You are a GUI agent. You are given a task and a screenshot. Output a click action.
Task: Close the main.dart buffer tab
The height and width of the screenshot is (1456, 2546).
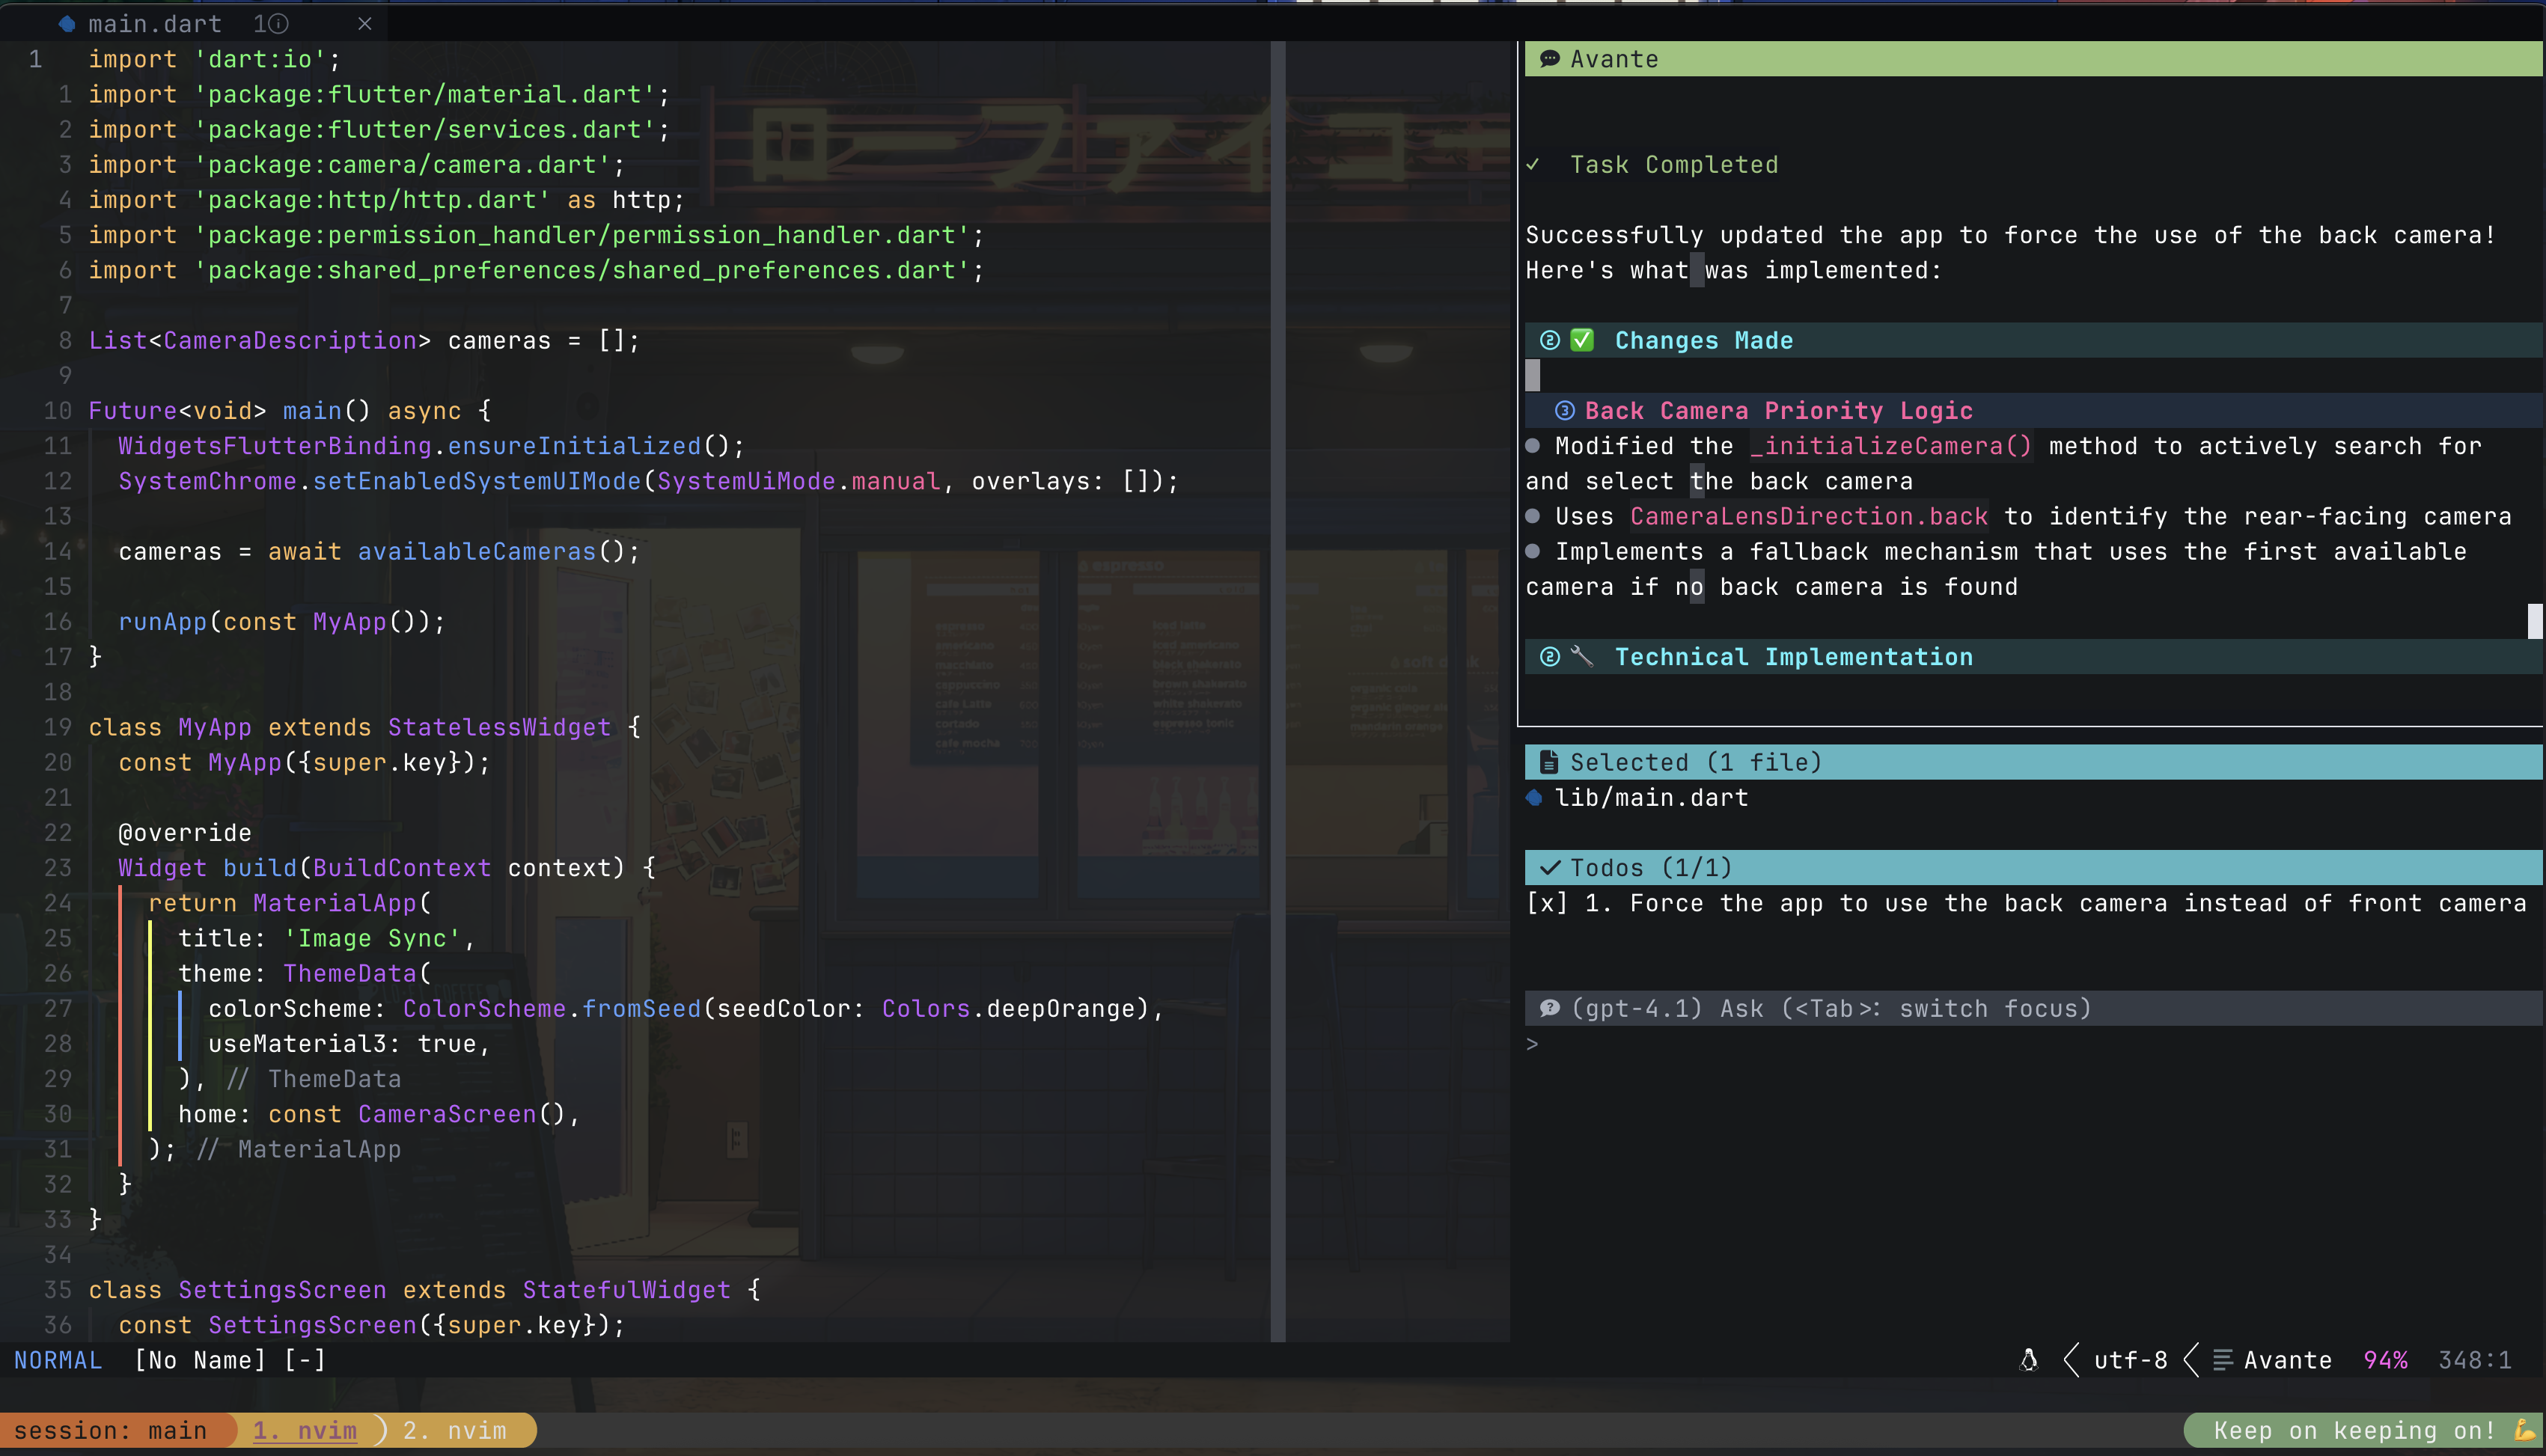(365, 23)
